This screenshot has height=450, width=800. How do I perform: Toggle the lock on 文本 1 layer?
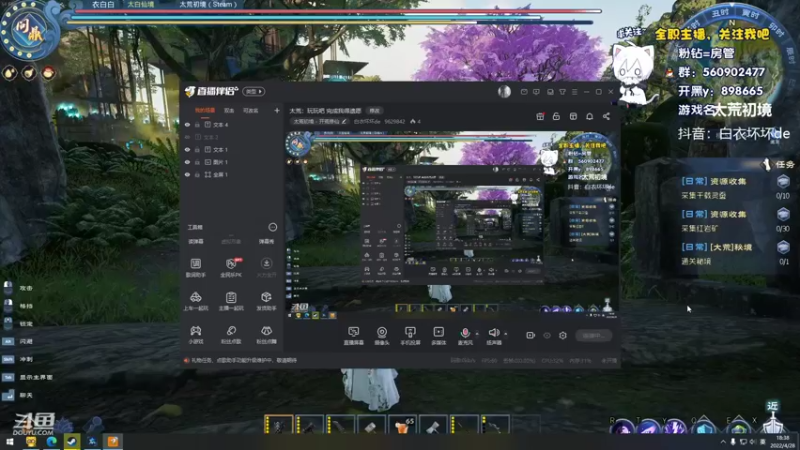tap(197, 149)
